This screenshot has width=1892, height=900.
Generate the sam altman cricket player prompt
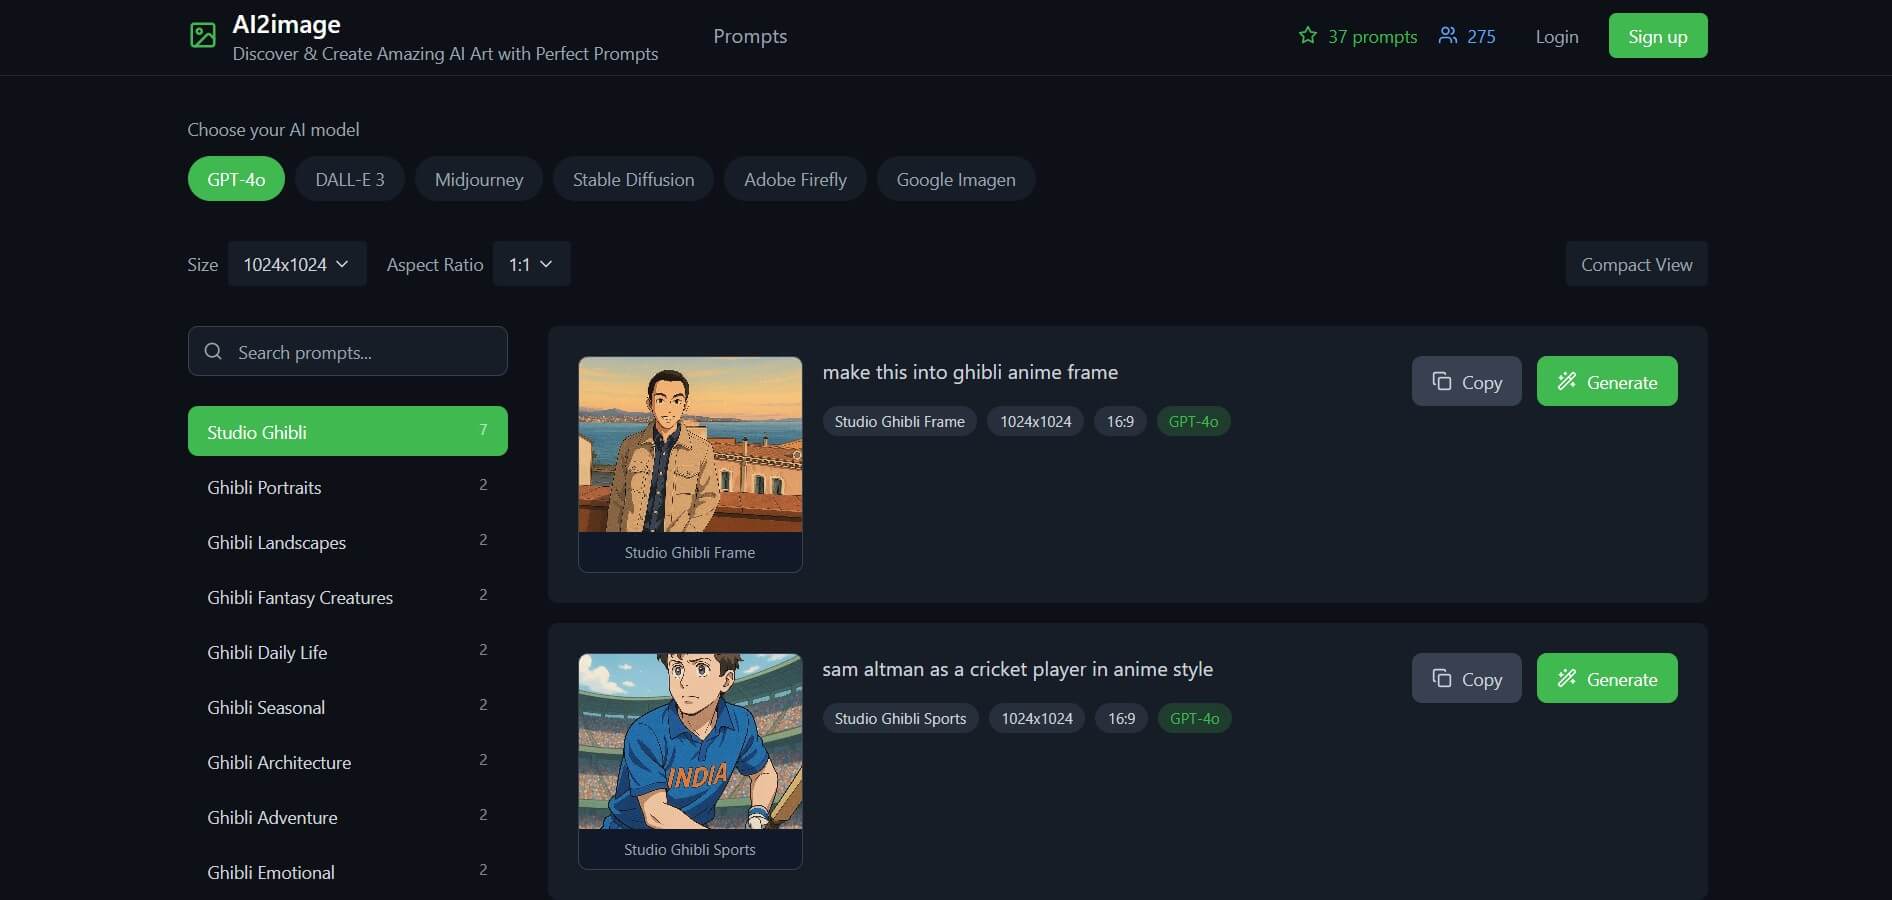tap(1607, 678)
